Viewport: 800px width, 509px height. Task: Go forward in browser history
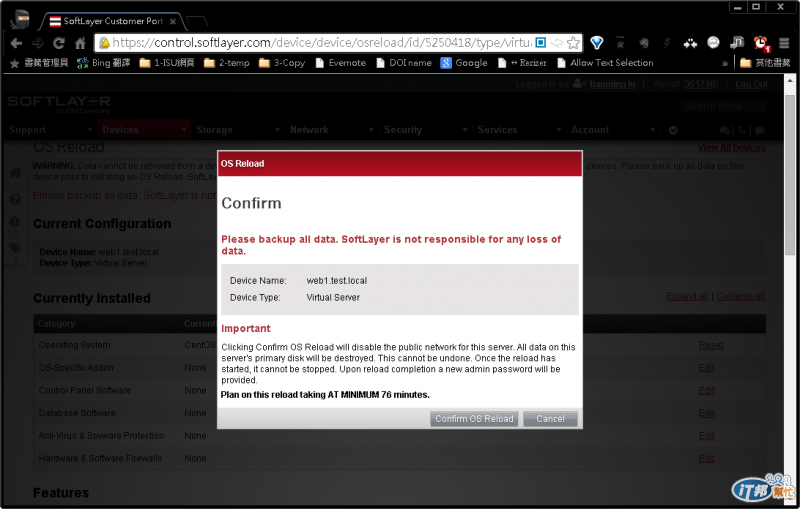click(x=37, y=43)
